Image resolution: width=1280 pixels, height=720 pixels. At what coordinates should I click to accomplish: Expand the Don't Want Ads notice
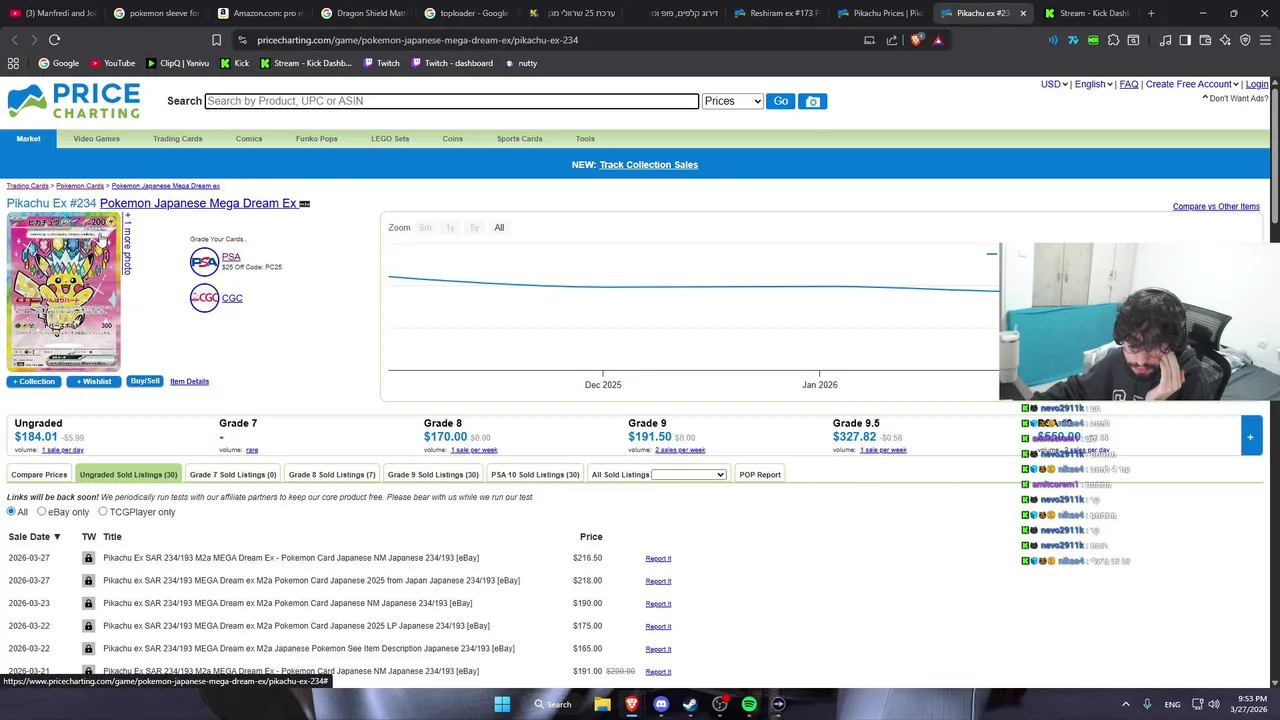pos(1235,98)
